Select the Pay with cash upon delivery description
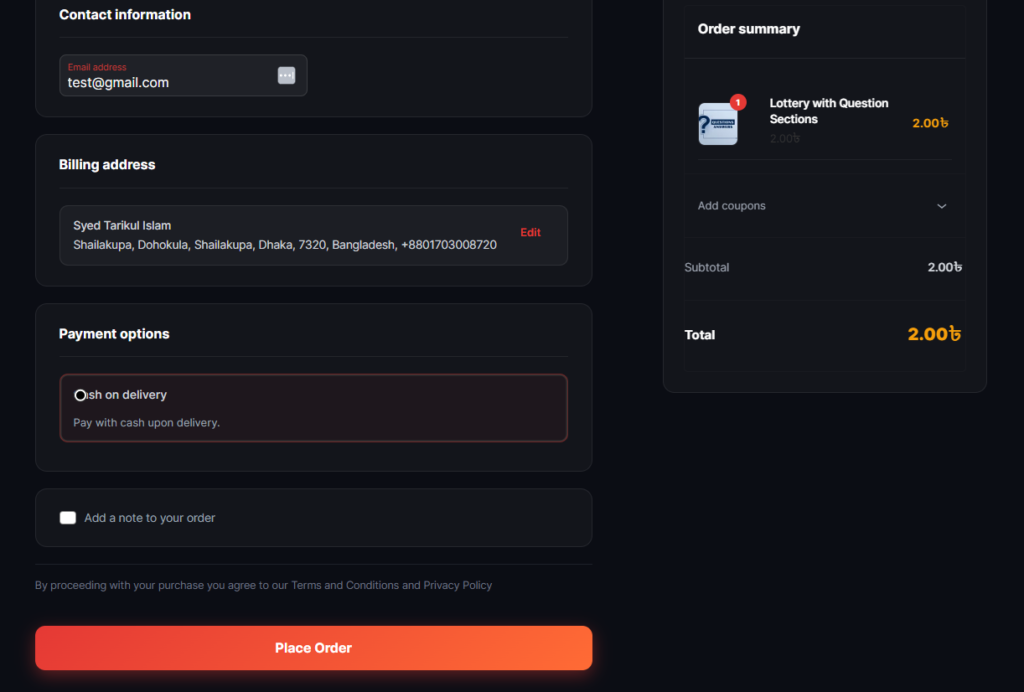 click(x=146, y=422)
